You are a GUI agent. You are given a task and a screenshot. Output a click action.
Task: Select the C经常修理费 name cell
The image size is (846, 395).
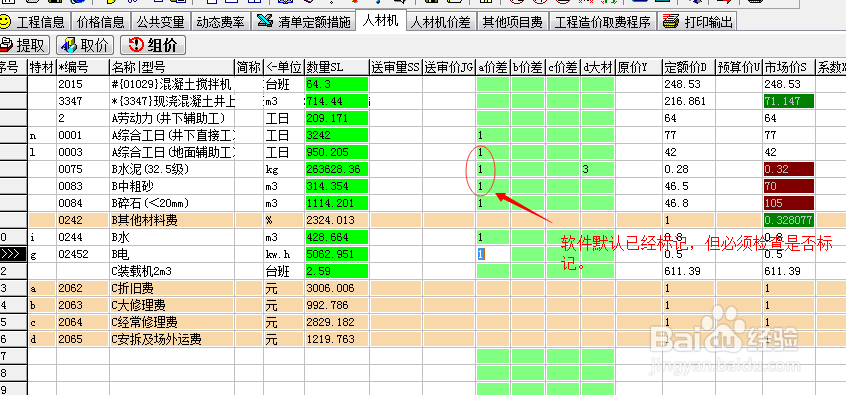point(172,322)
